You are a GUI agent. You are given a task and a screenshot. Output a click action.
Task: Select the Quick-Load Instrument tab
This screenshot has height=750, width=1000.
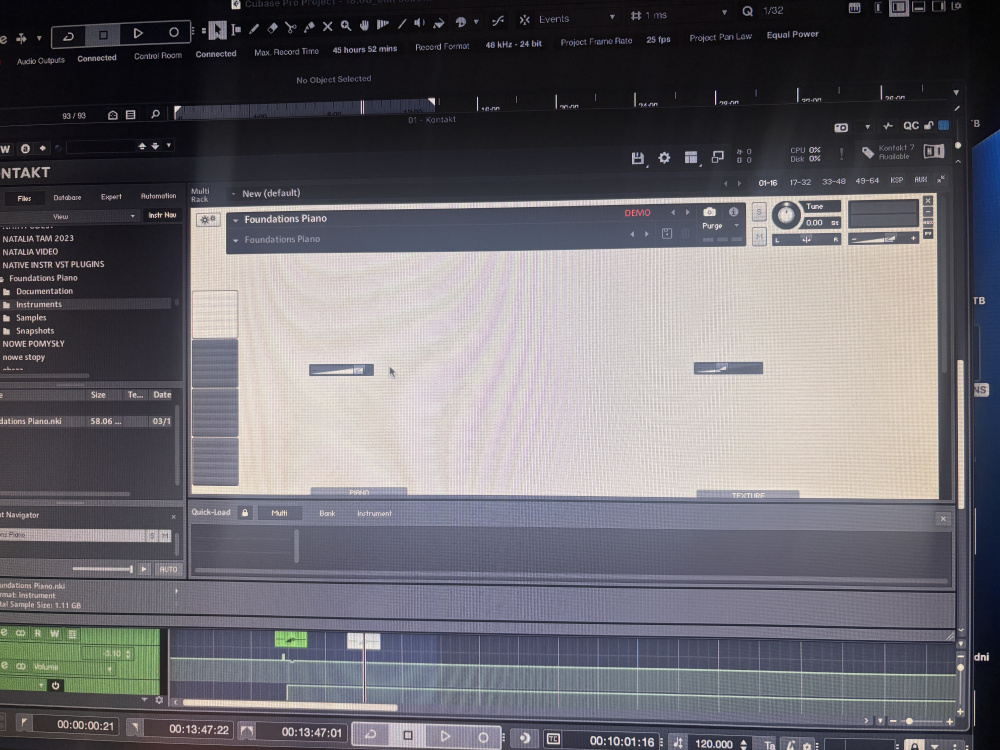click(374, 513)
